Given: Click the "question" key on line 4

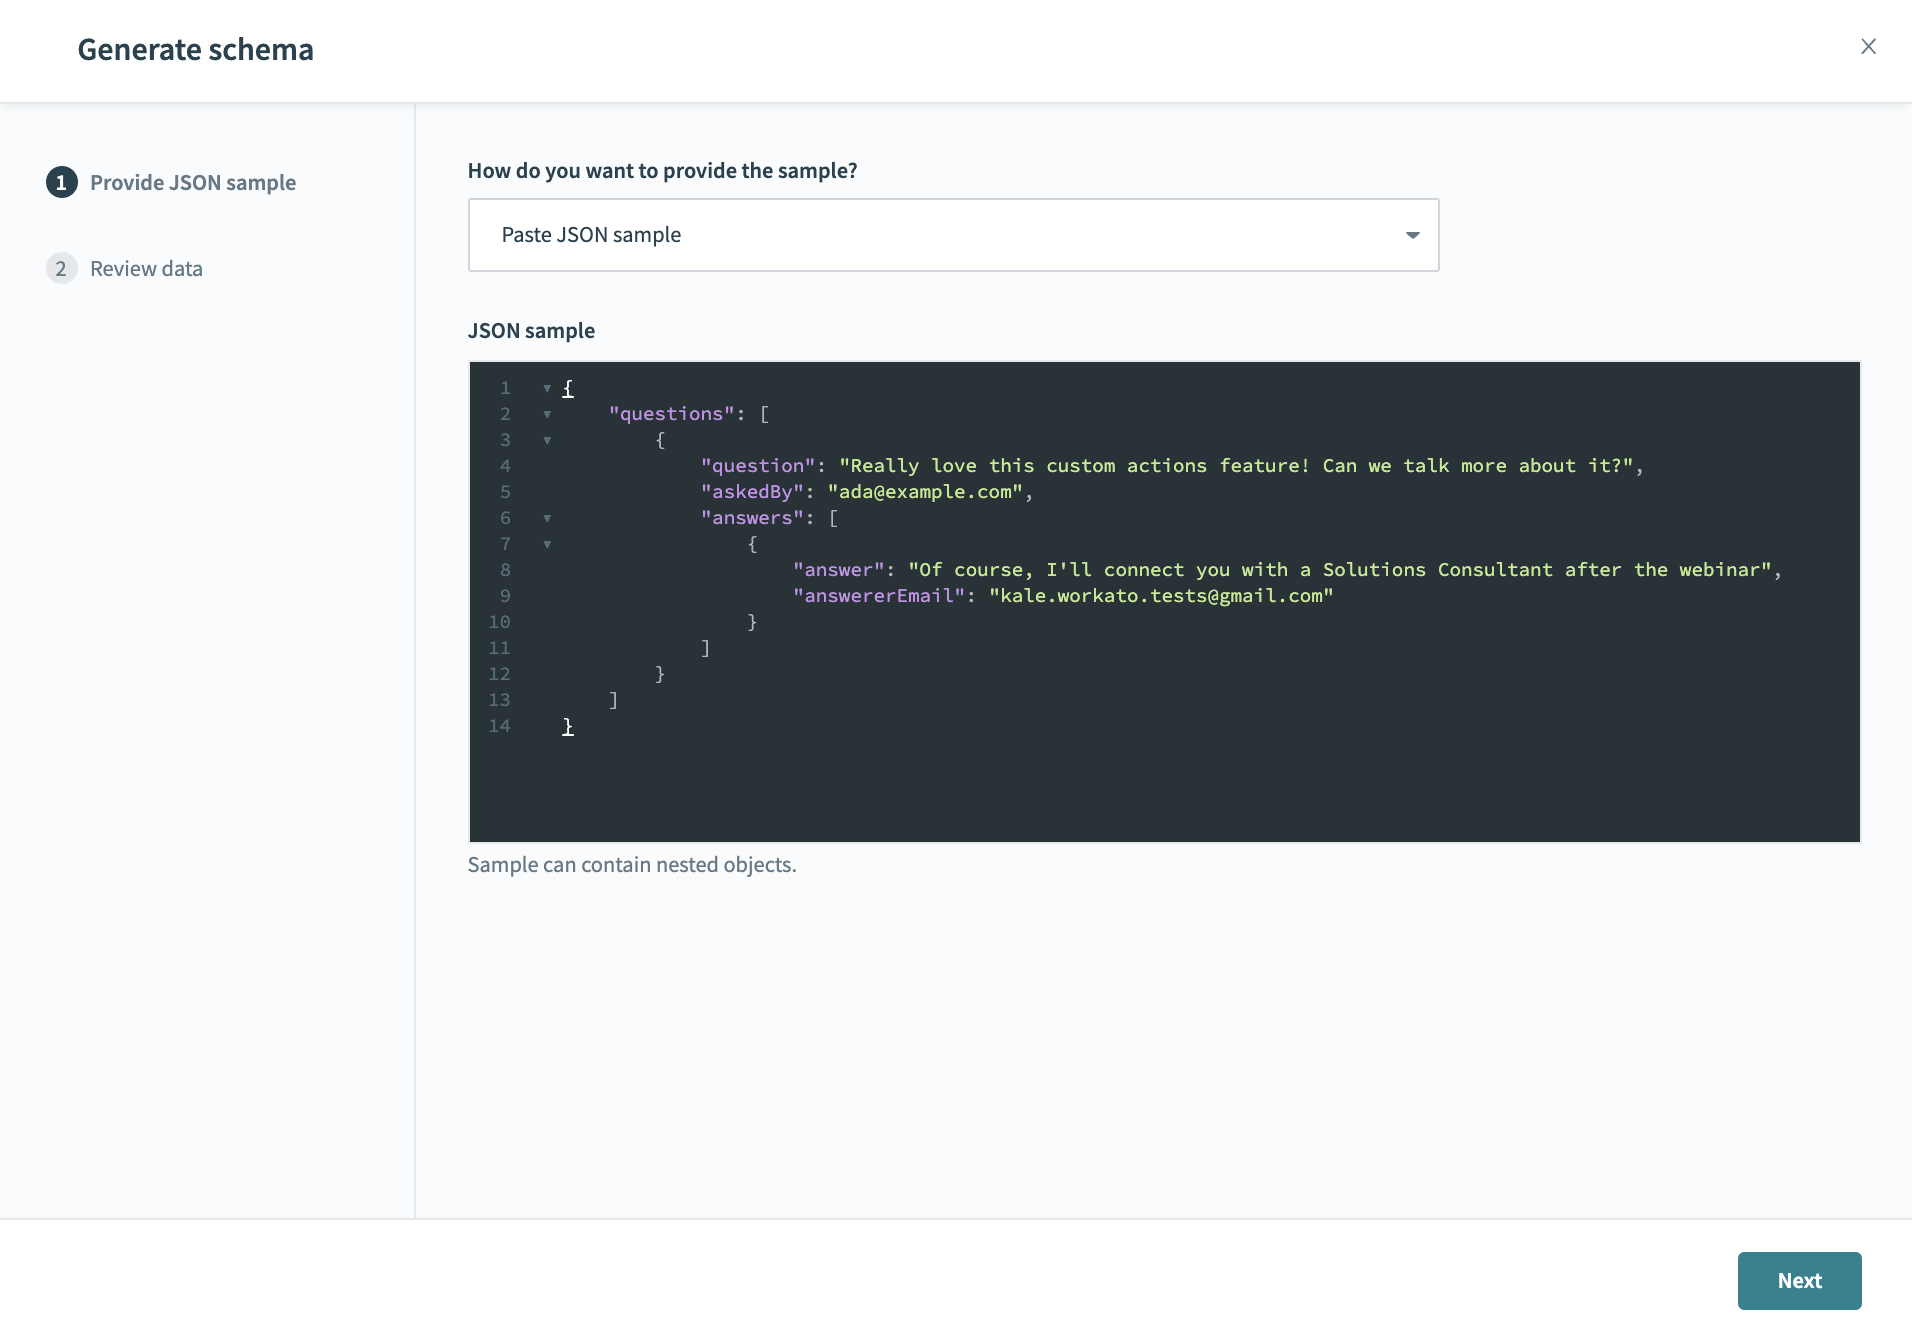Looking at the screenshot, I should coord(758,466).
